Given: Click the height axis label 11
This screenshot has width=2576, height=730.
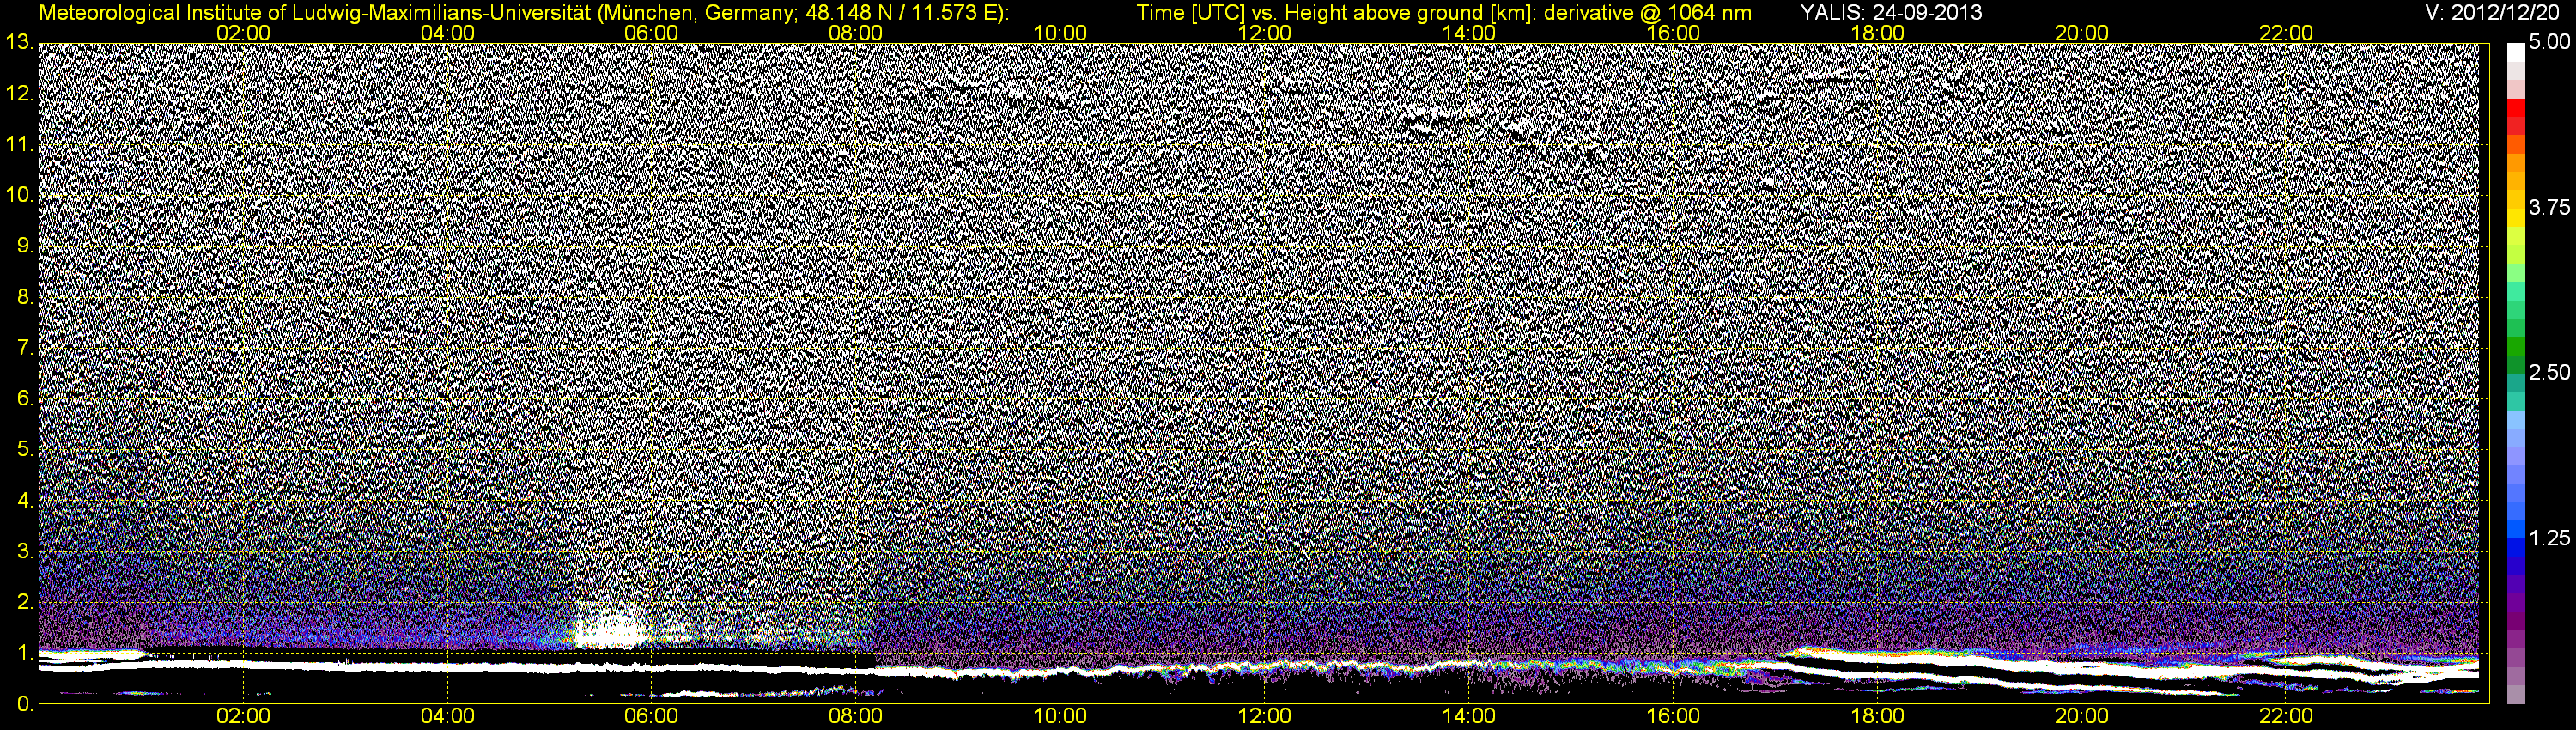Looking at the screenshot, I should pyautogui.click(x=19, y=145).
